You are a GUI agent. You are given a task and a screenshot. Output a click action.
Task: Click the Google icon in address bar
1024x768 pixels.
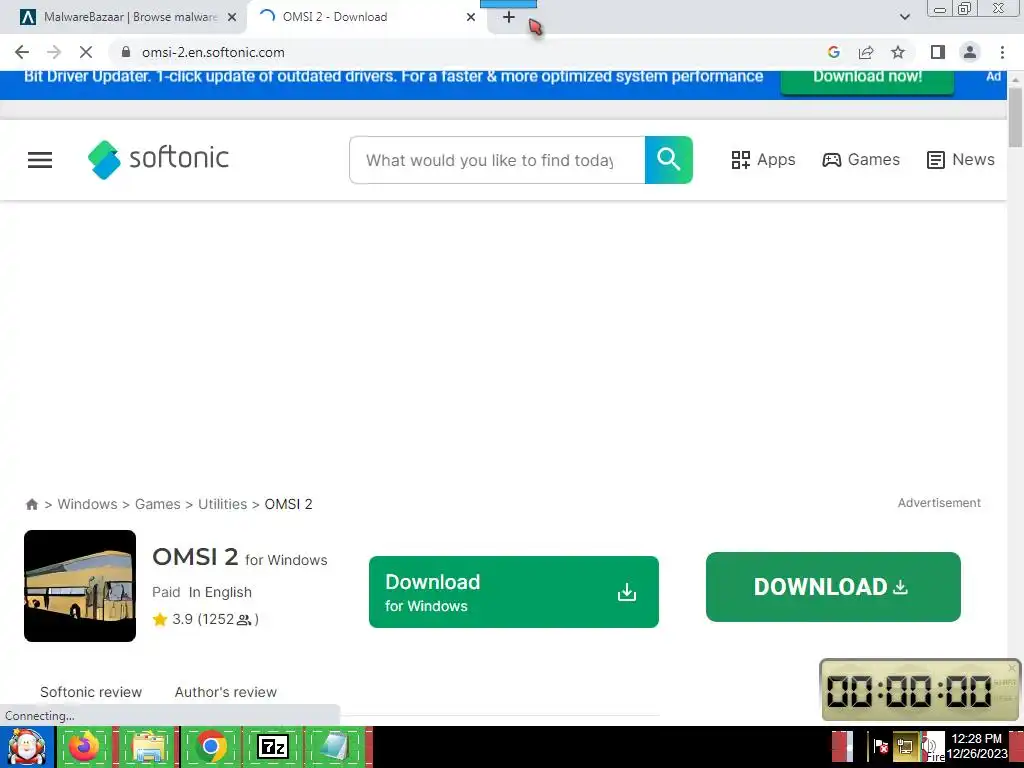(x=833, y=52)
